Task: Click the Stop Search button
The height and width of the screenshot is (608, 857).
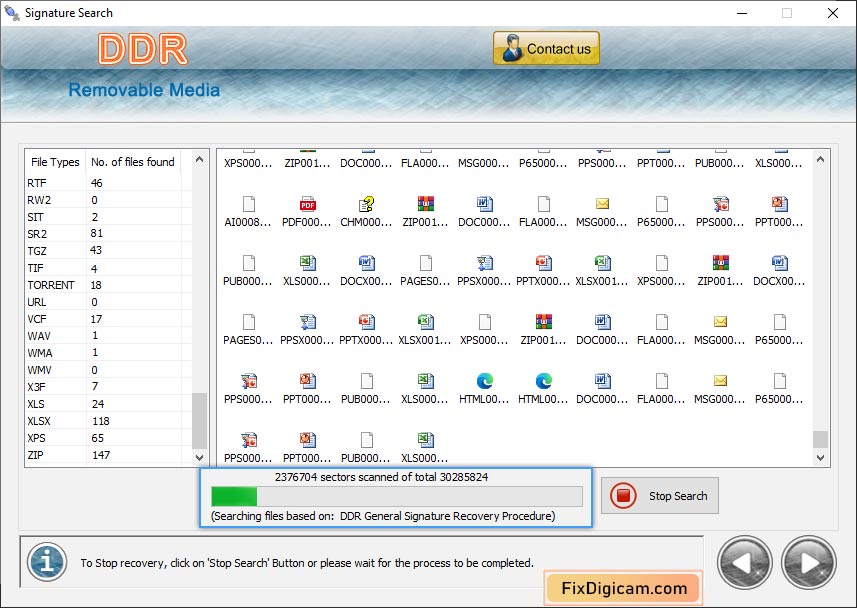Action: (660, 496)
